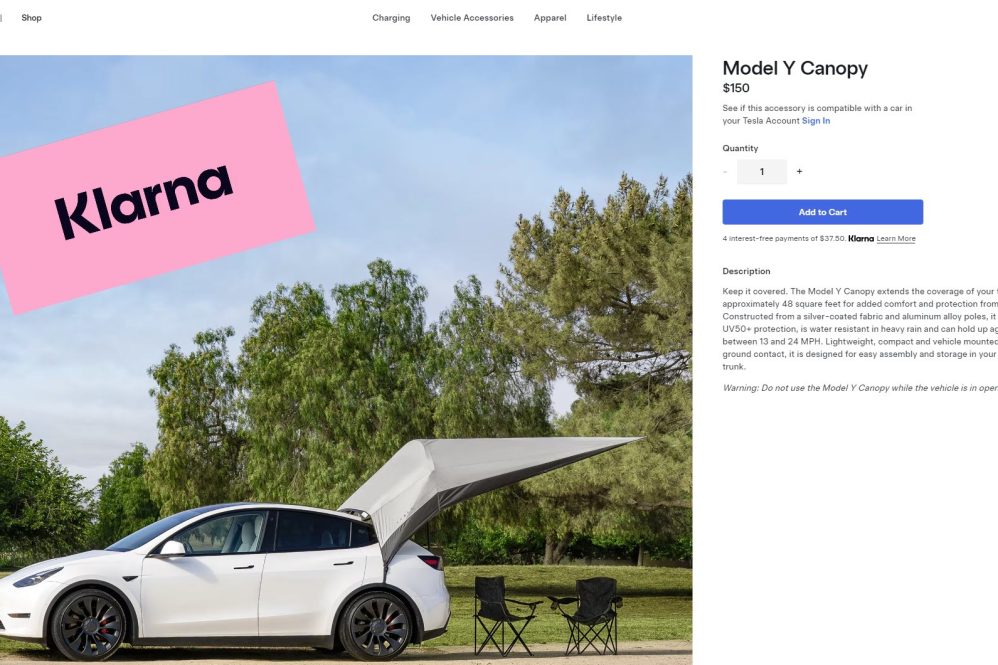Click the Quantity label

coord(740,148)
